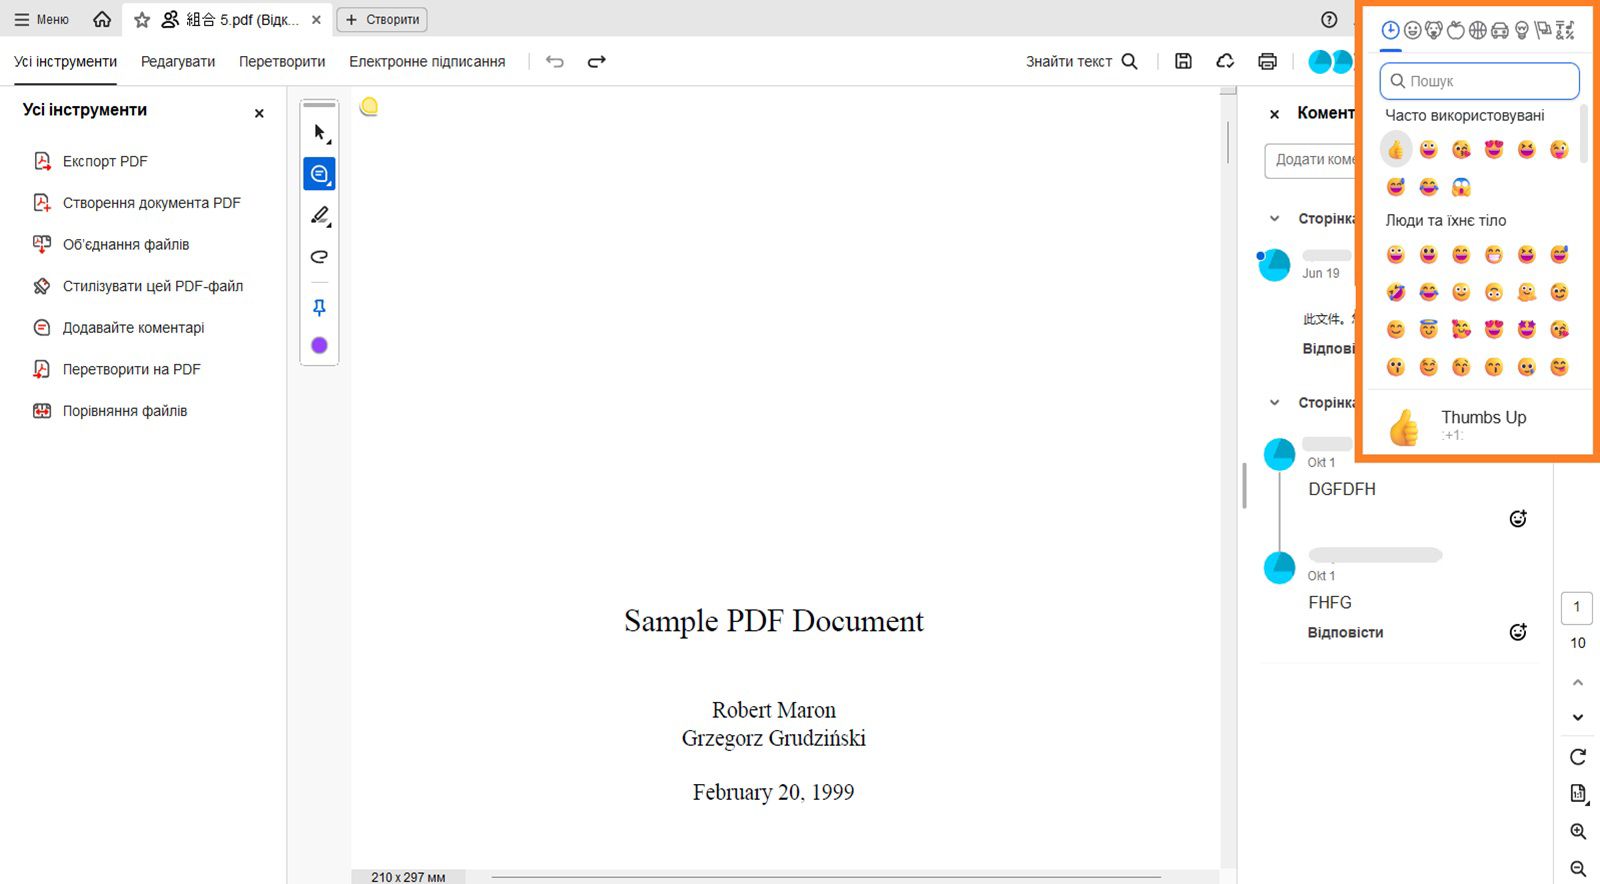Image resolution: width=1600 pixels, height=884 pixels.
Task: Pick the screaming face emoji
Action: (1461, 187)
